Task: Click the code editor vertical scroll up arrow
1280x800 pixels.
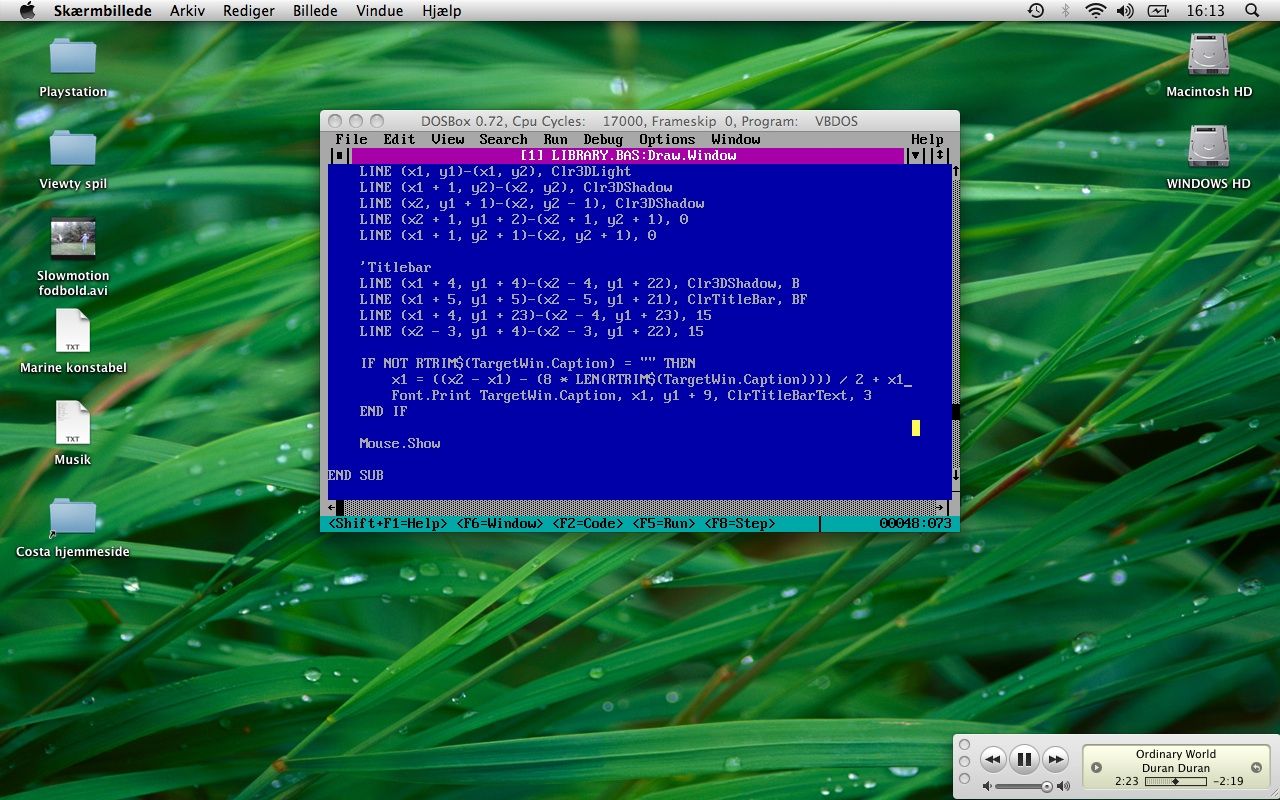Action: pyautogui.click(x=955, y=171)
